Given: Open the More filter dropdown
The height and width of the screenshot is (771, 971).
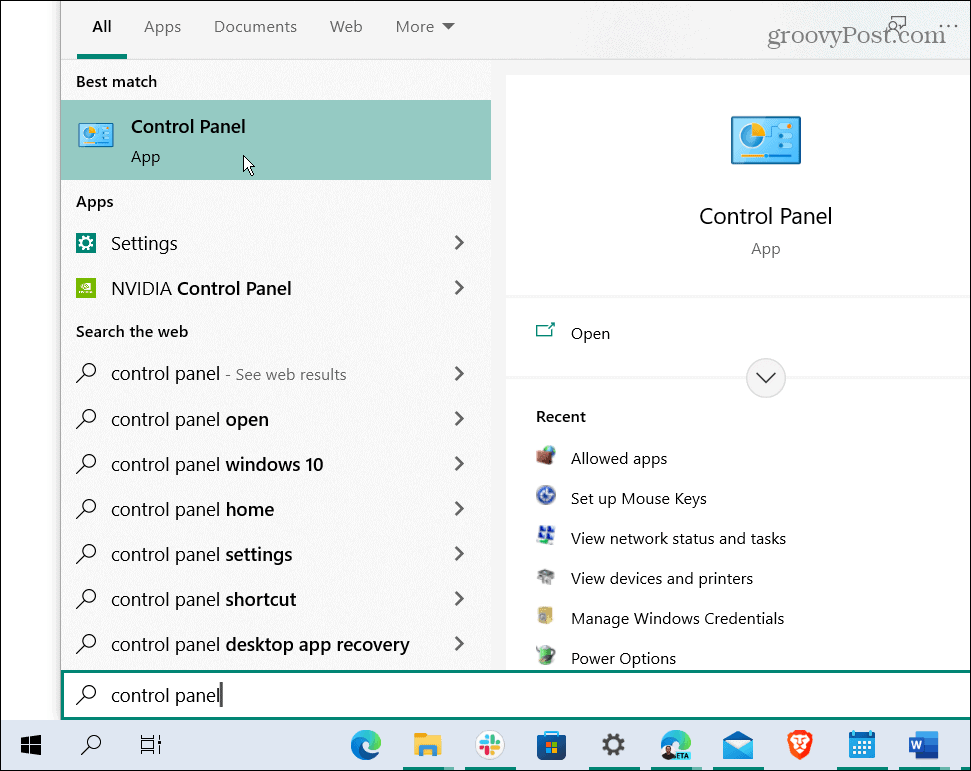Looking at the screenshot, I should pos(424,26).
